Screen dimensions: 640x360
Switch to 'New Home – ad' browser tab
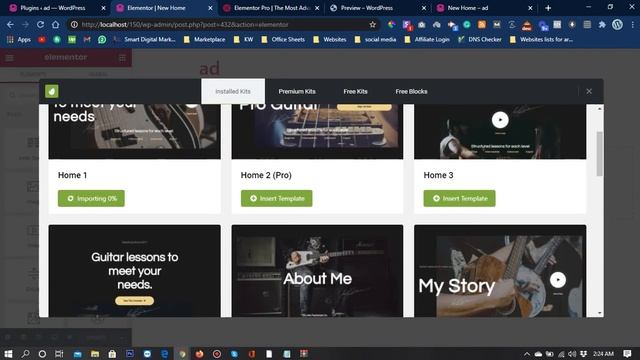(x=468, y=8)
